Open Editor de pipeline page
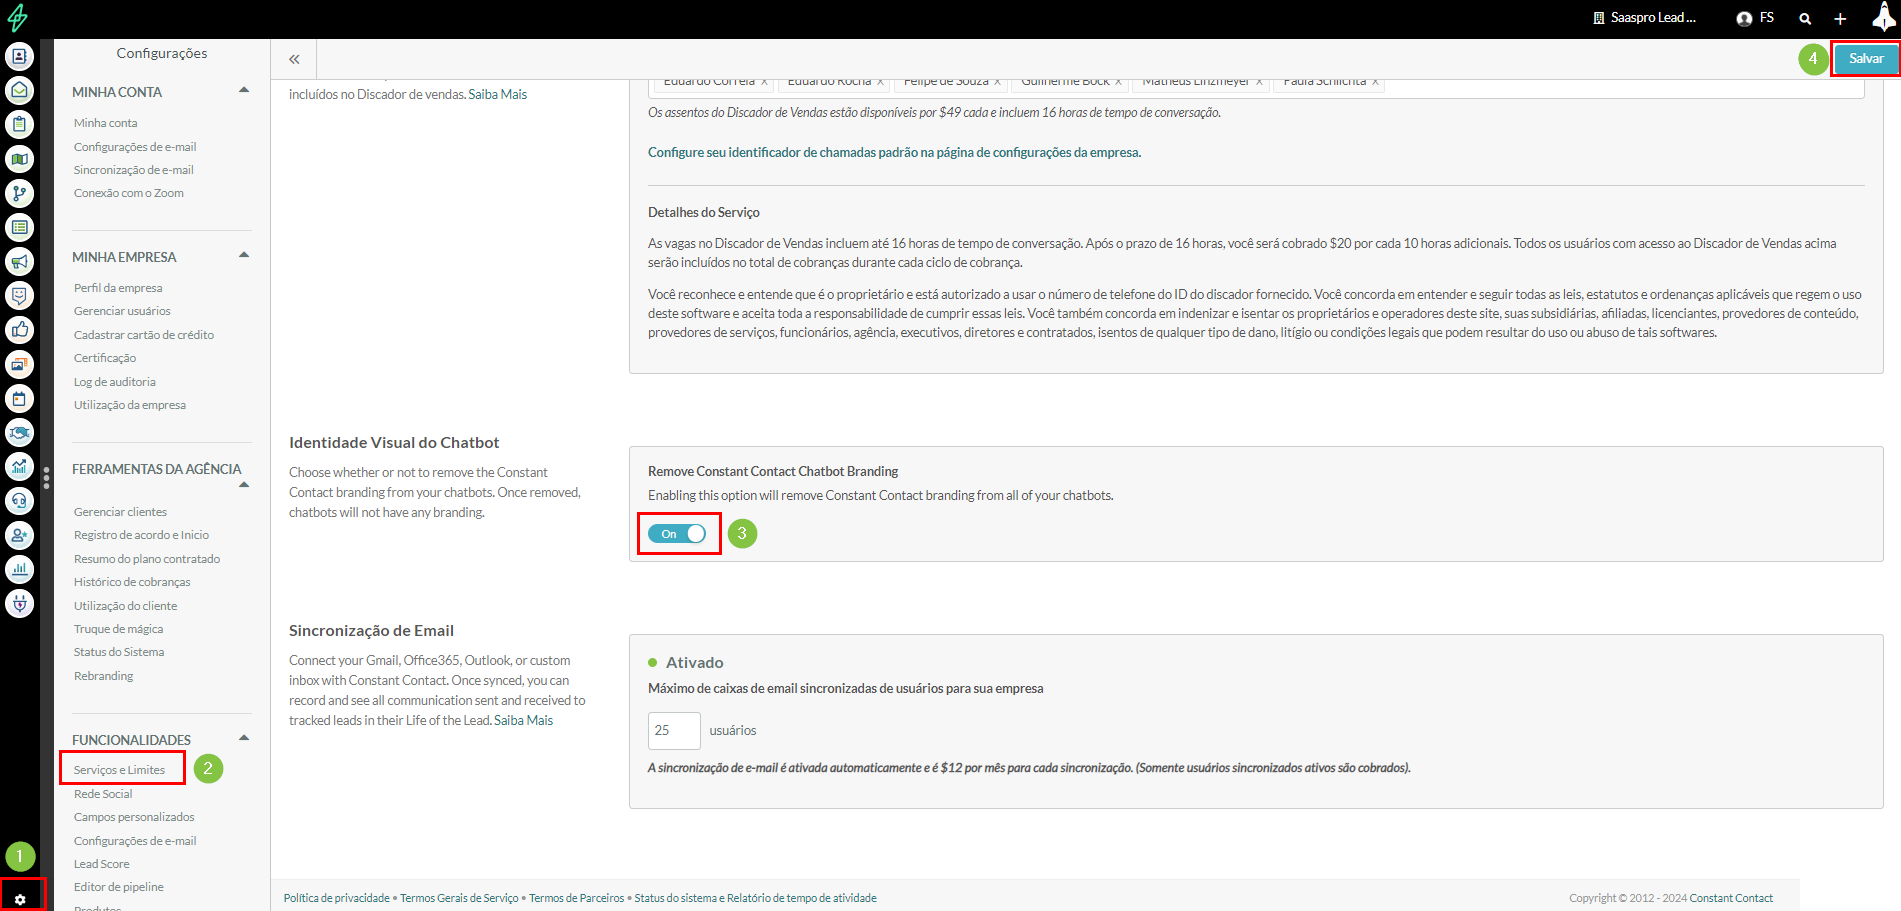This screenshot has height=911, width=1901. coord(118,887)
